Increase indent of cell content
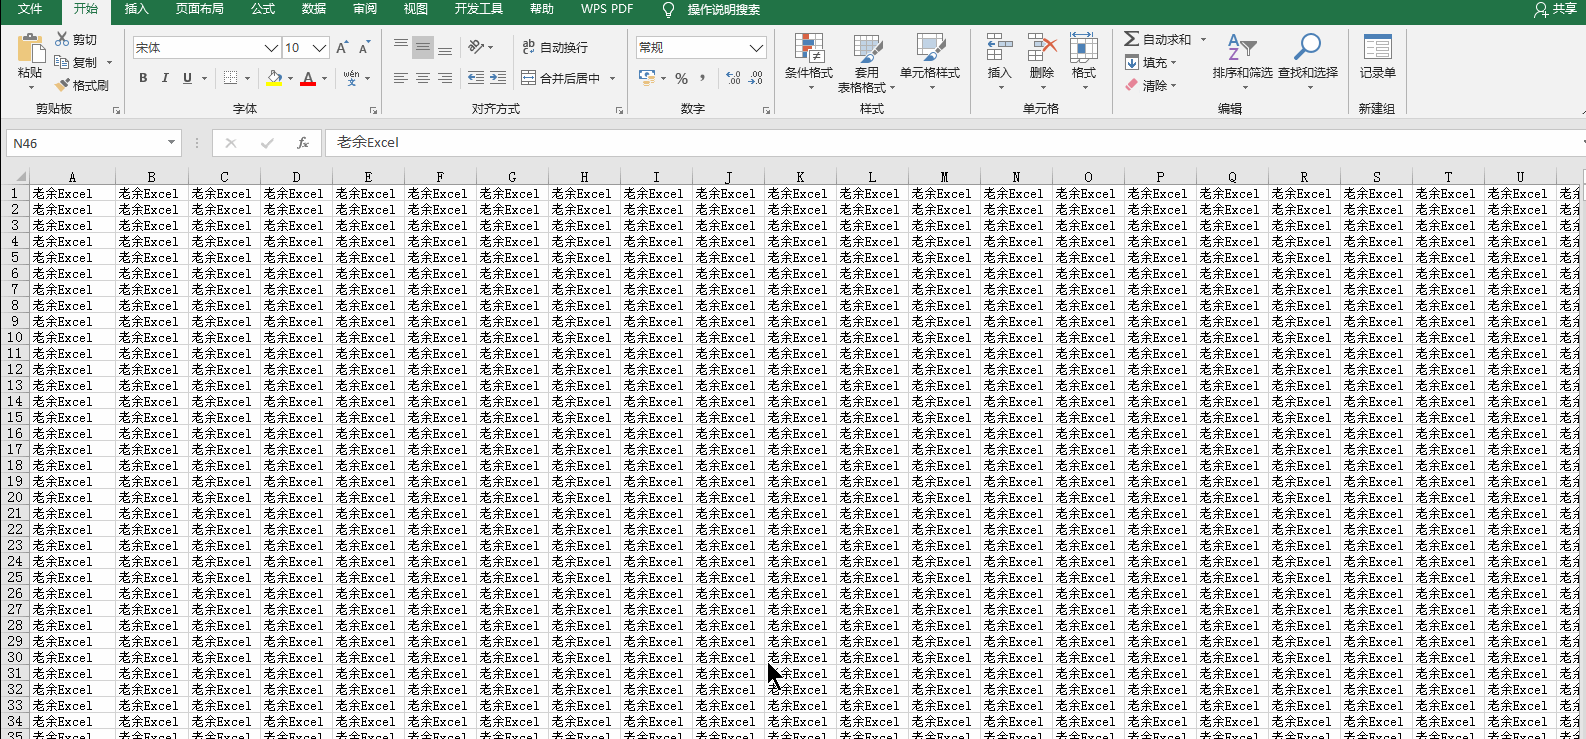Image resolution: width=1586 pixels, height=739 pixels. tap(498, 78)
